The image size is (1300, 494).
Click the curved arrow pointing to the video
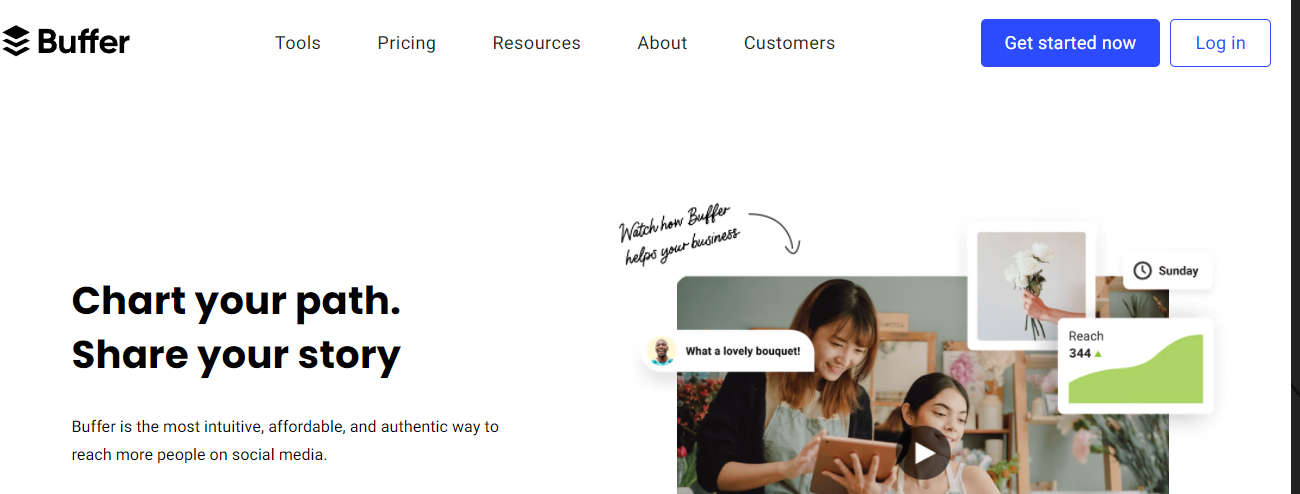coord(776,232)
